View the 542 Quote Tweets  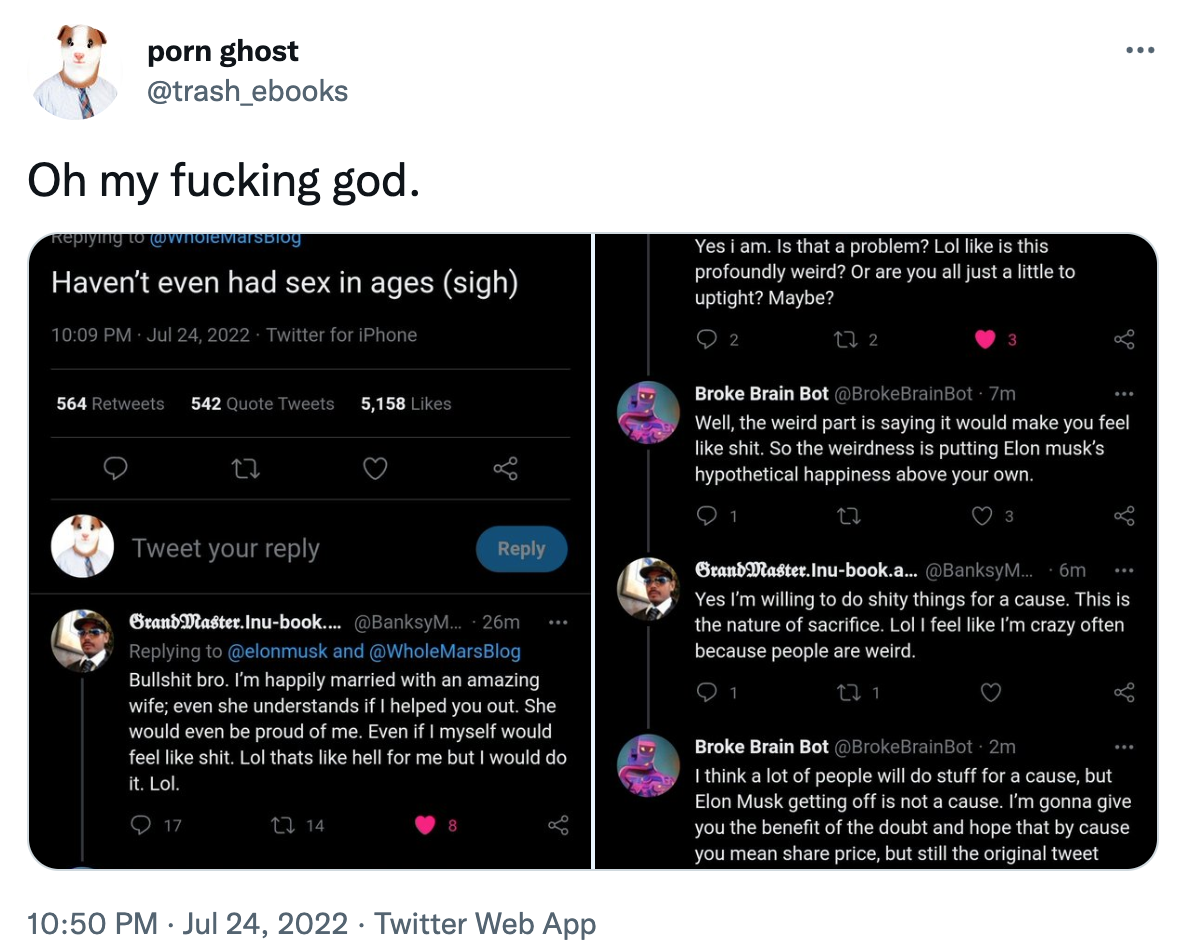pyautogui.click(x=262, y=404)
